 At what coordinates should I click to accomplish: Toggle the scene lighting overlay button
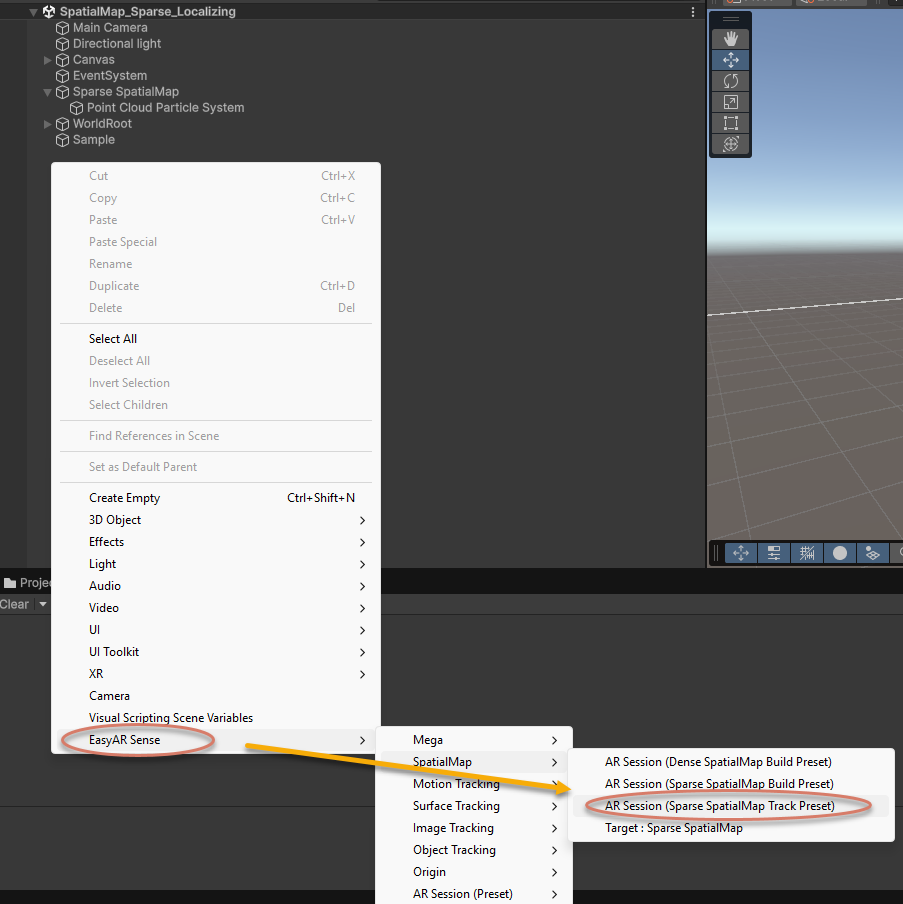872,553
